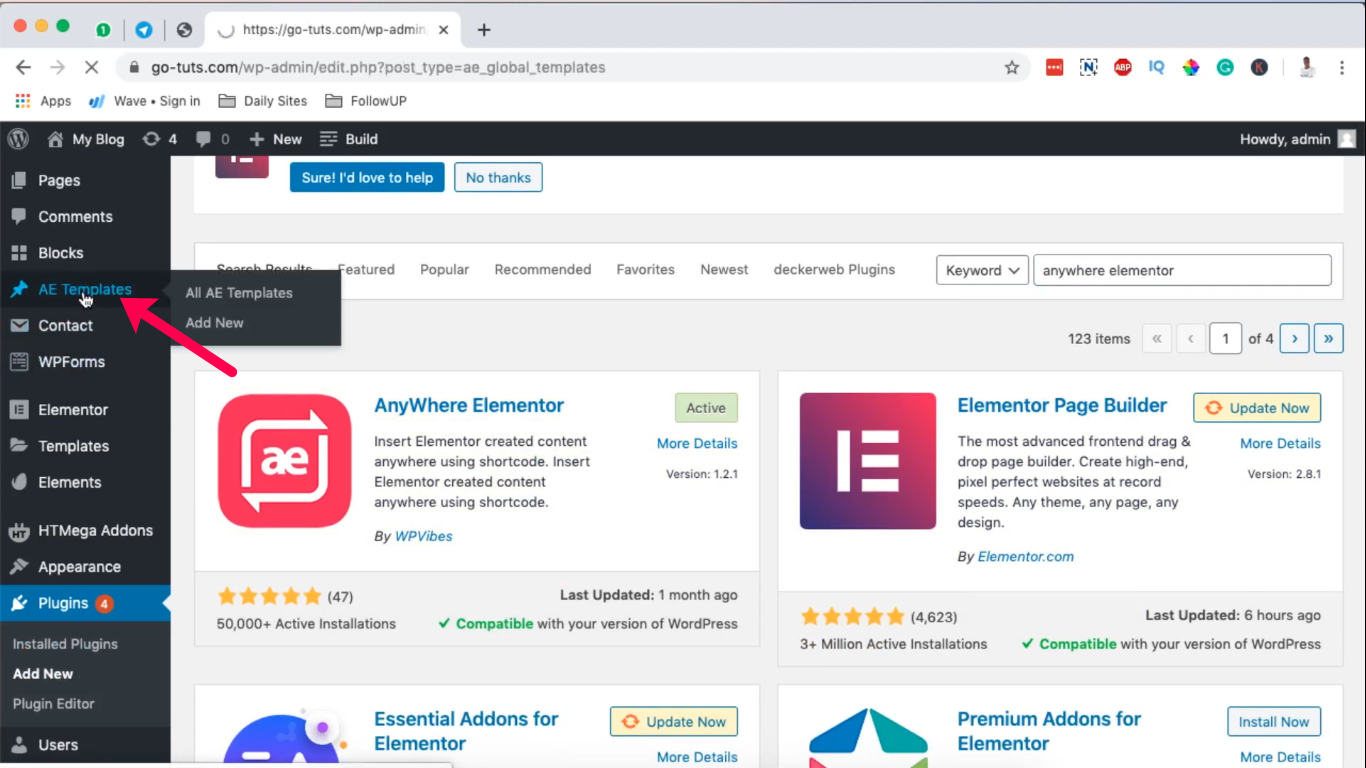This screenshot has width=1366, height=768.
Task: Open the Elementor.com author link
Action: pyautogui.click(x=1026, y=557)
